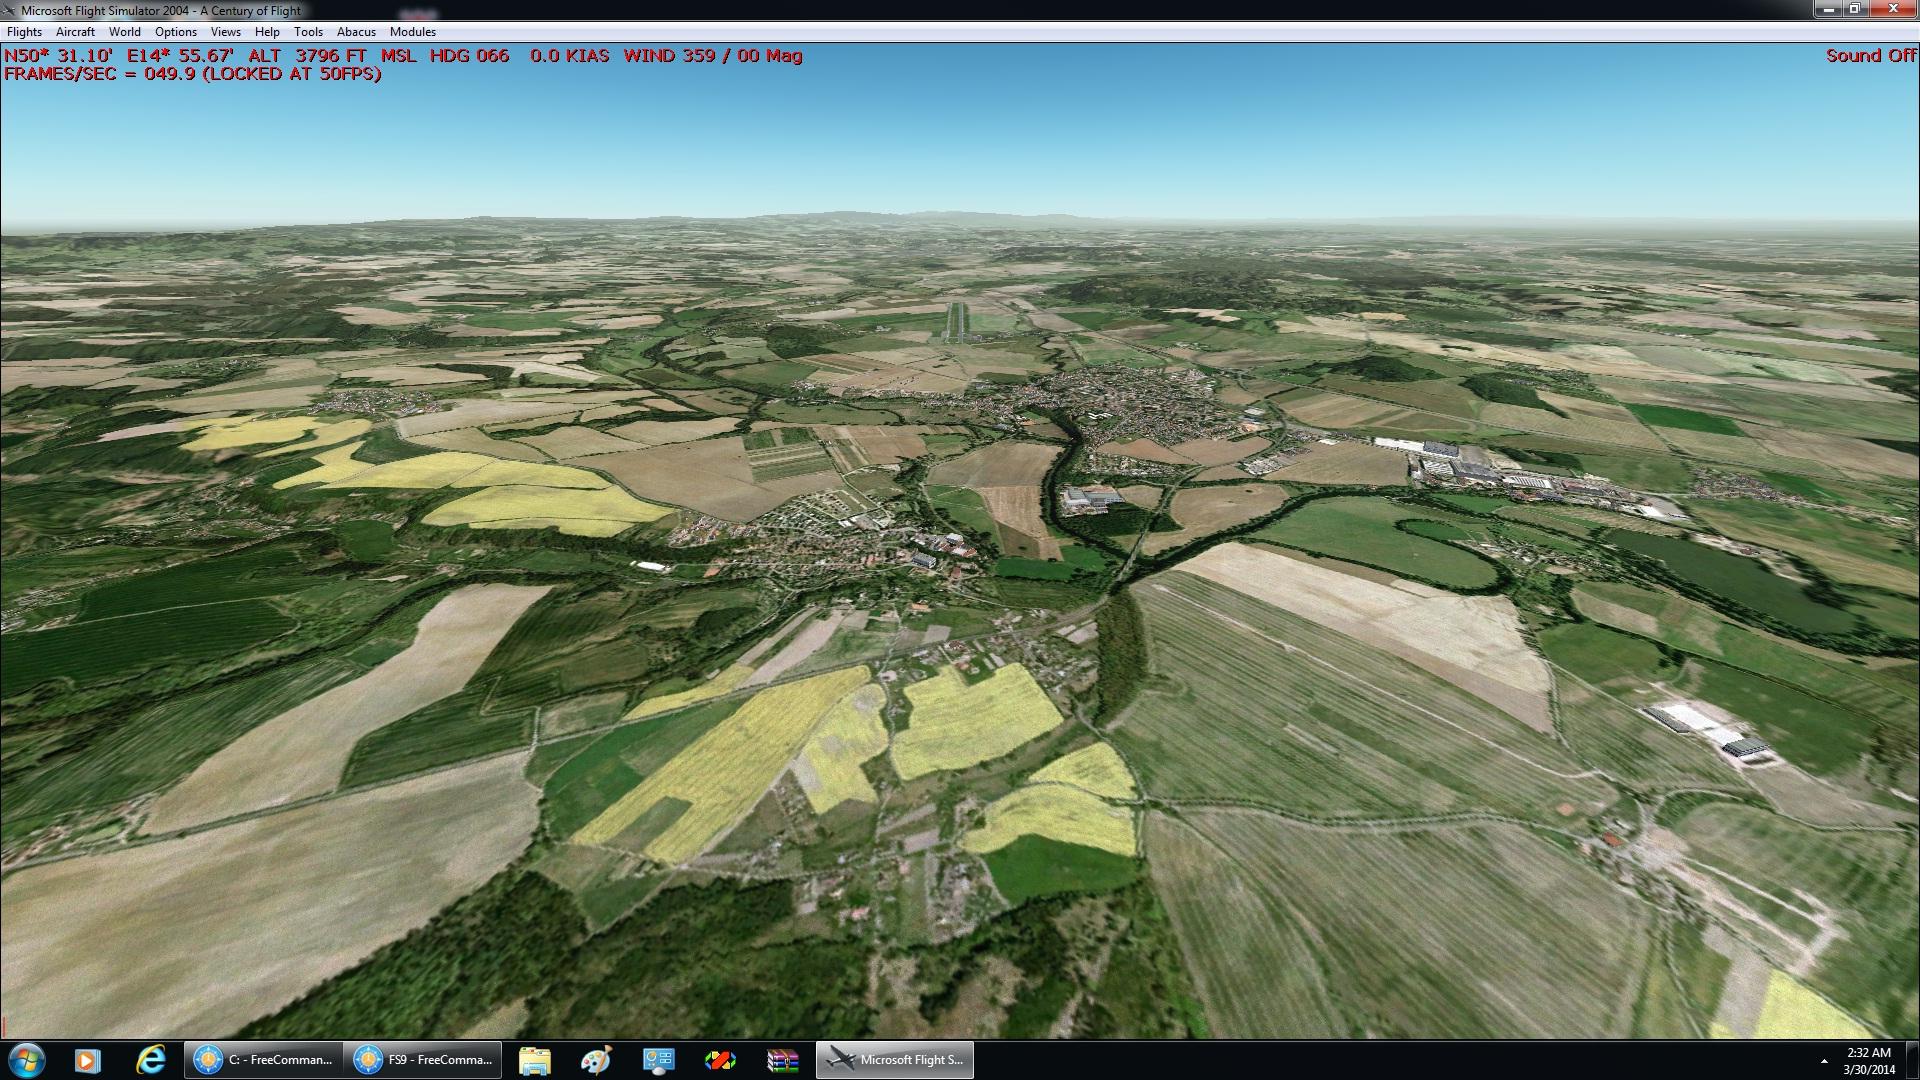
Task: Launch Windows Media Player from taskbar
Action: point(87,1060)
